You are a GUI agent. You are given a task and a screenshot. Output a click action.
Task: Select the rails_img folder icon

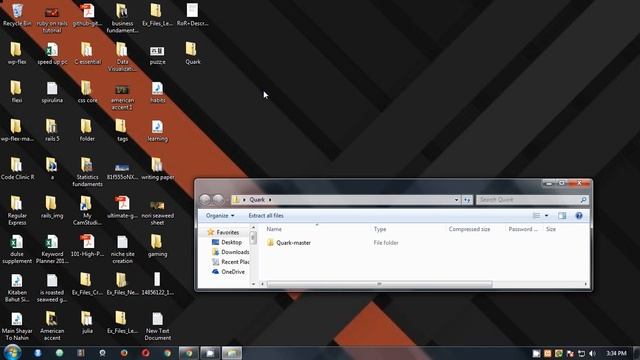tap(52, 207)
